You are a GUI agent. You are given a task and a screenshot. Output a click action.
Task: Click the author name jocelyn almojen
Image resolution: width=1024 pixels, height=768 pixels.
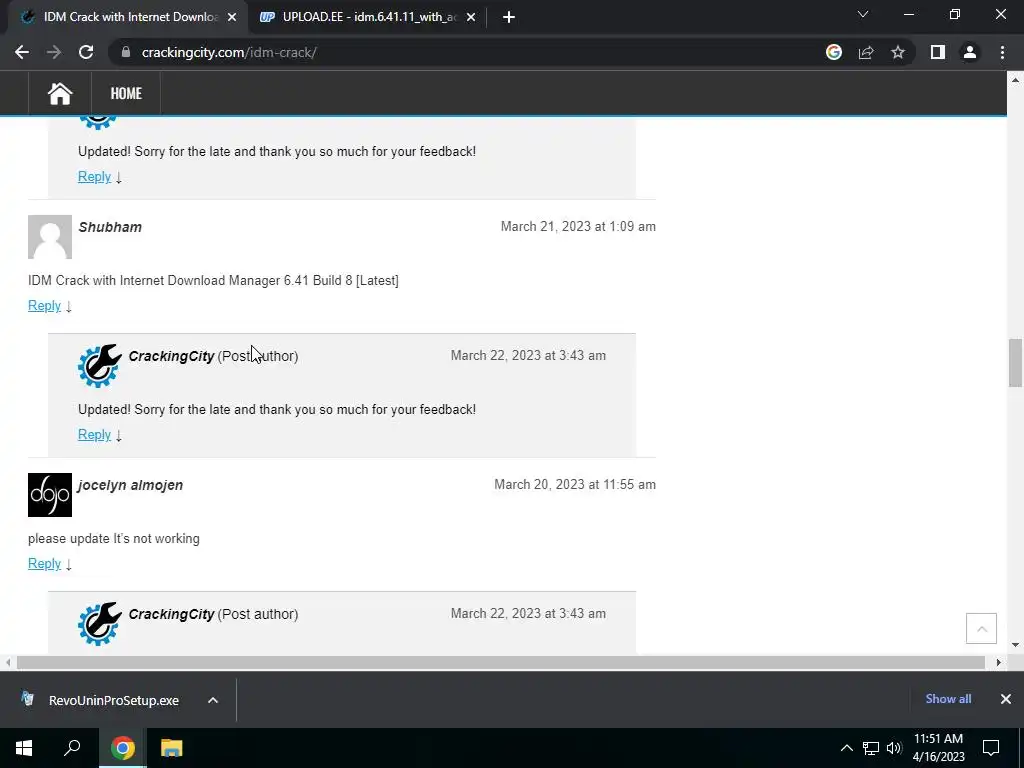click(130, 485)
